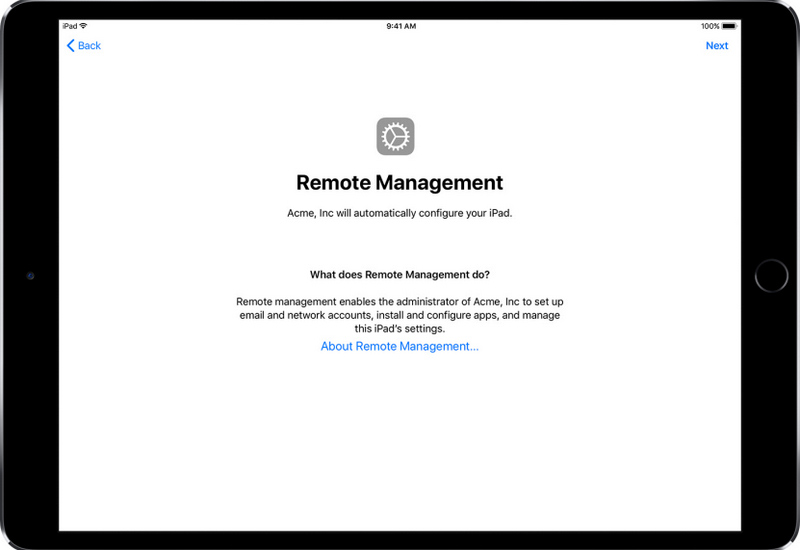Click the iPad physical home button

point(771,276)
